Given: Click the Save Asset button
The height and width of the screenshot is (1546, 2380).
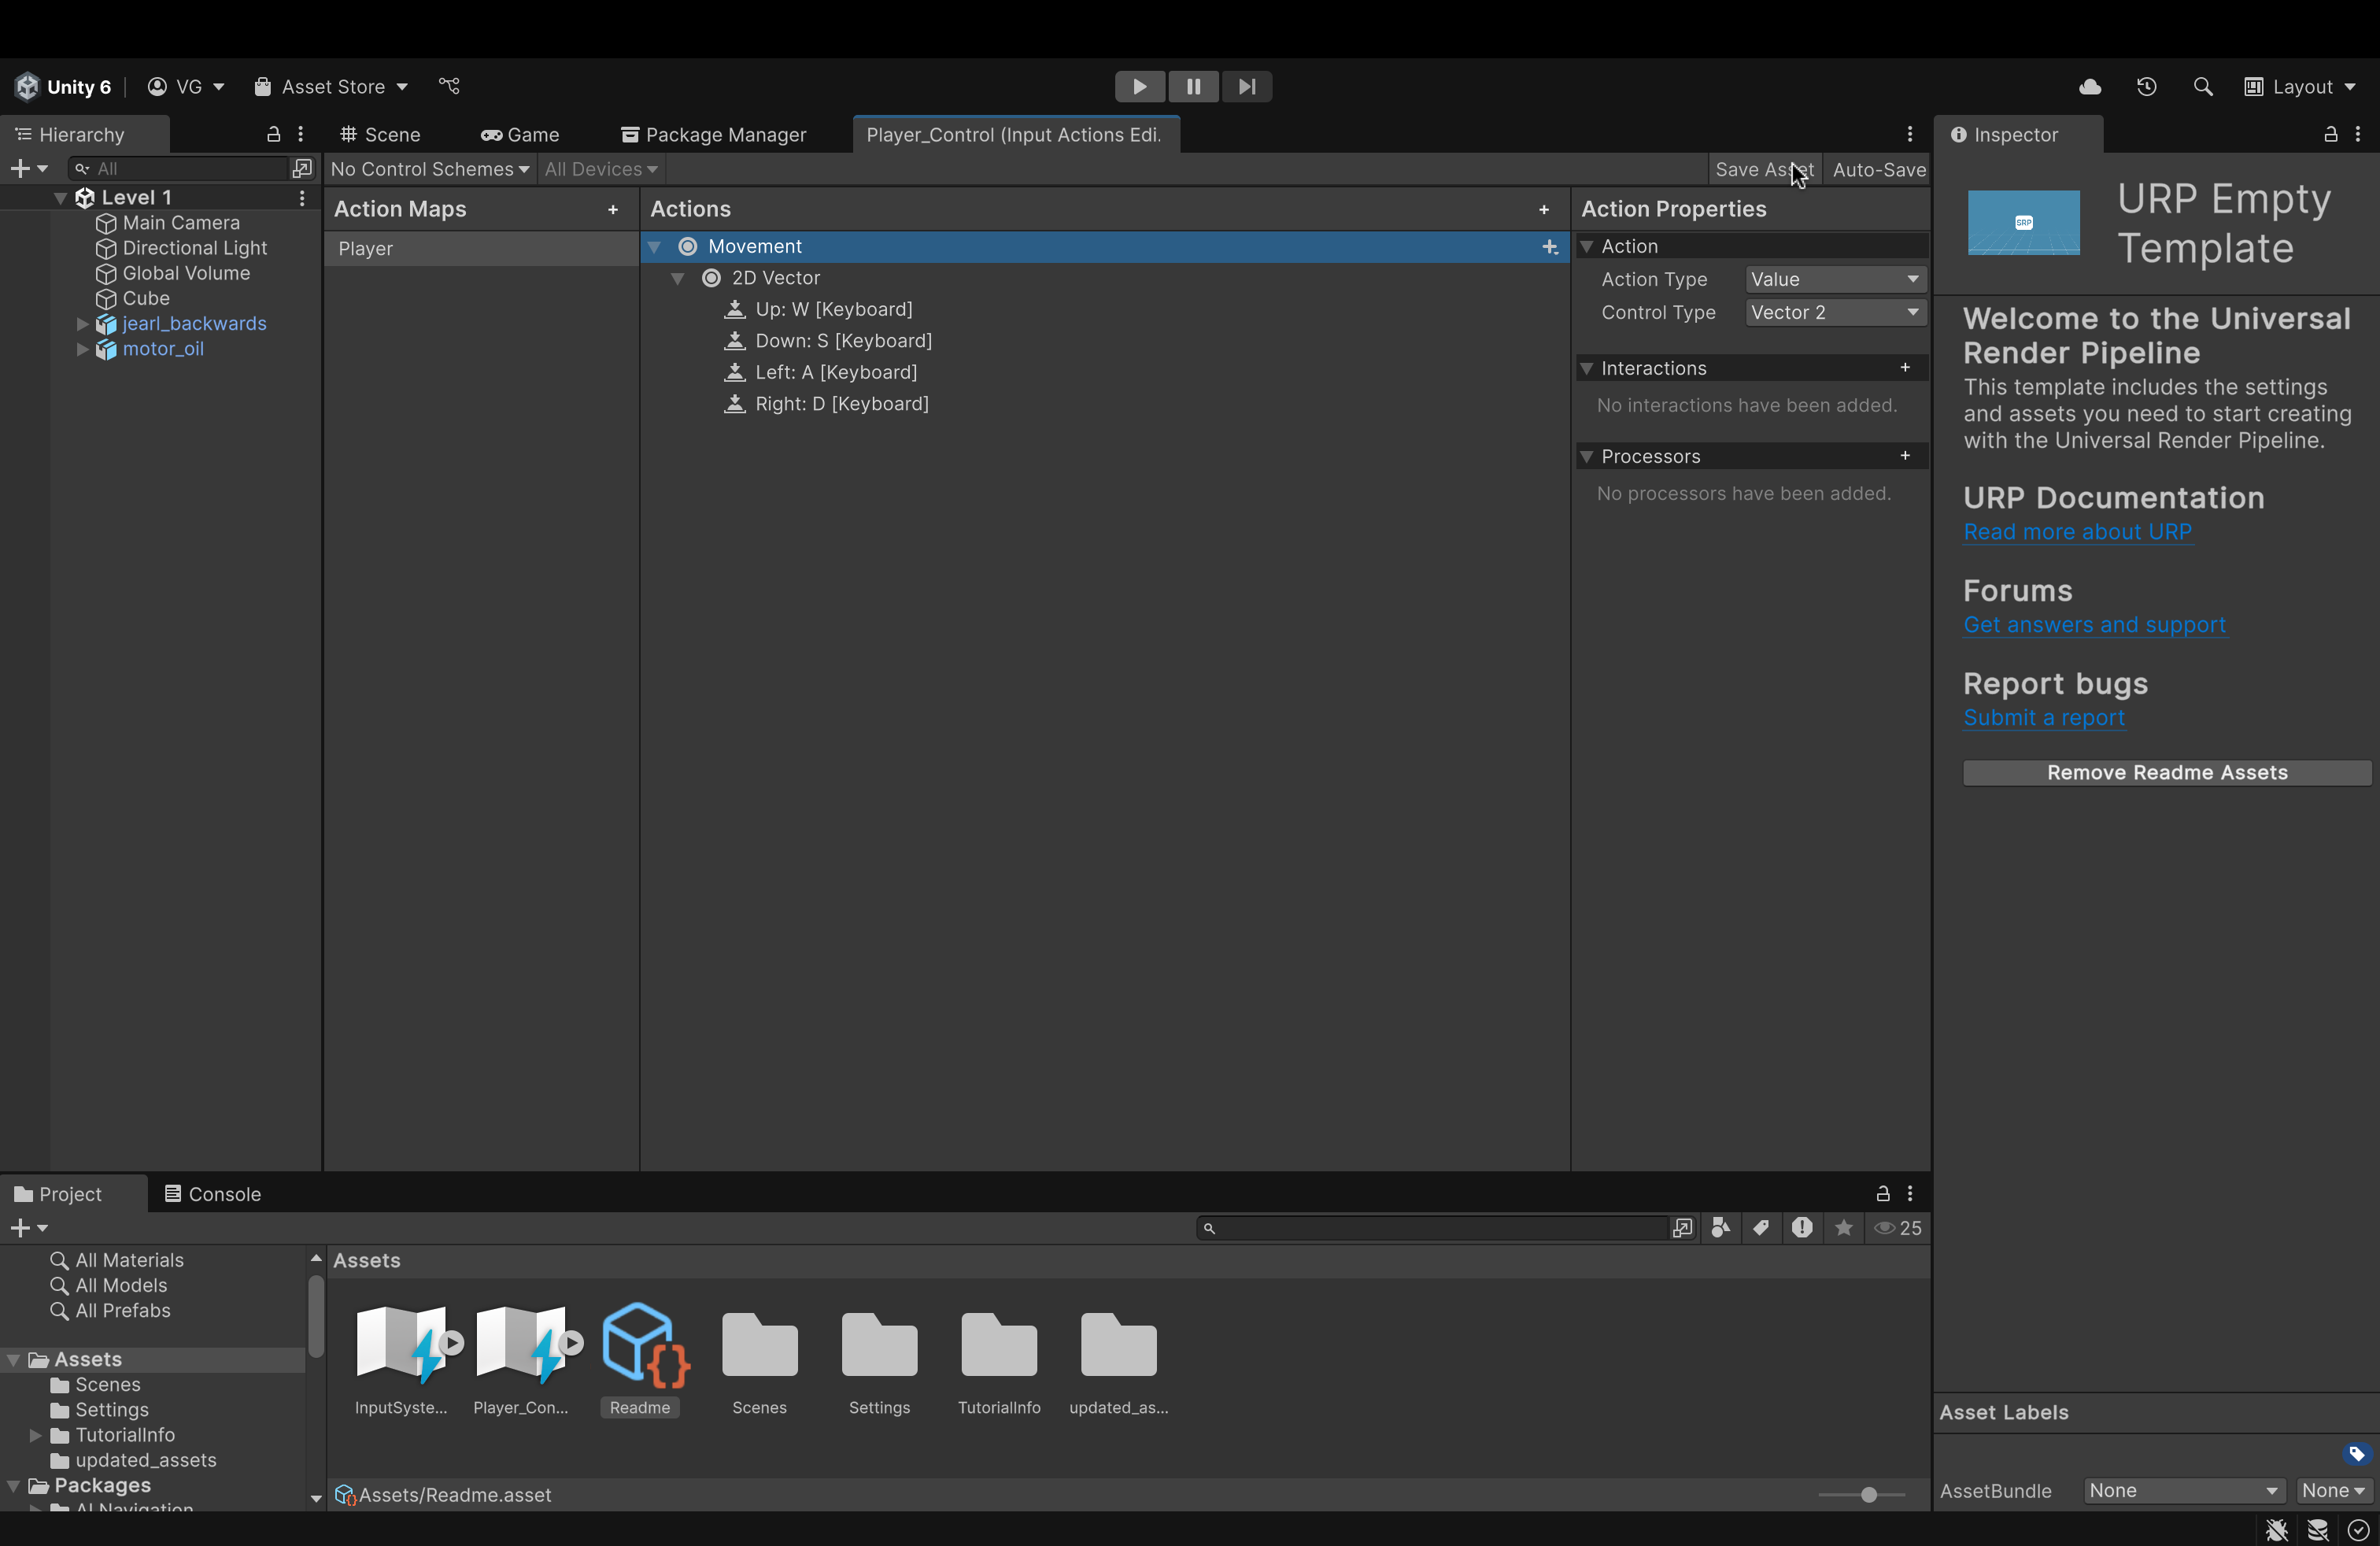Looking at the screenshot, I should click(1765, 170).
